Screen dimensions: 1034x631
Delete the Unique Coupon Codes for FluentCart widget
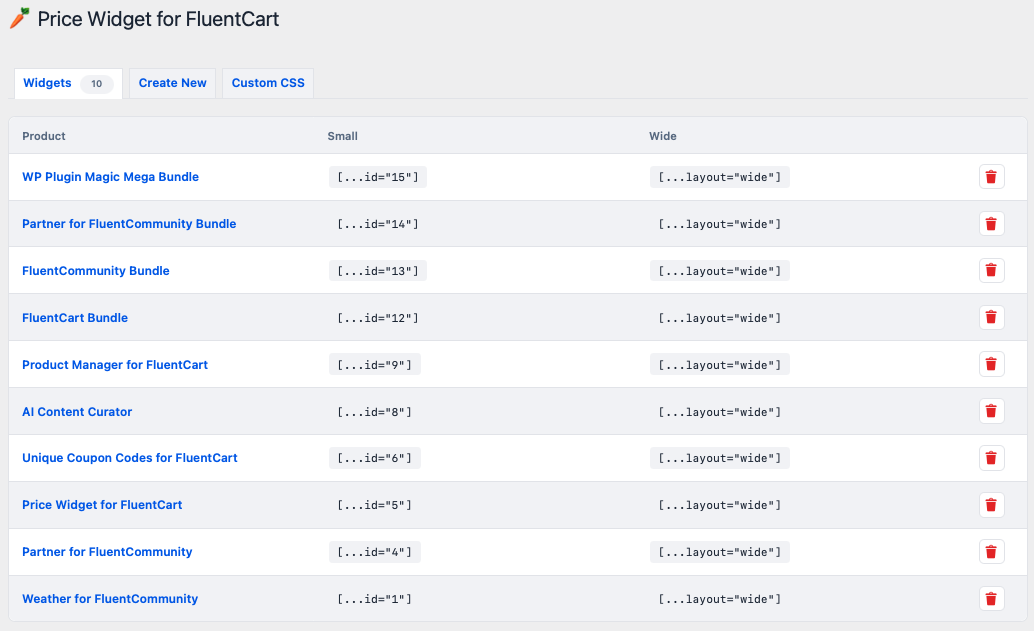991,458
